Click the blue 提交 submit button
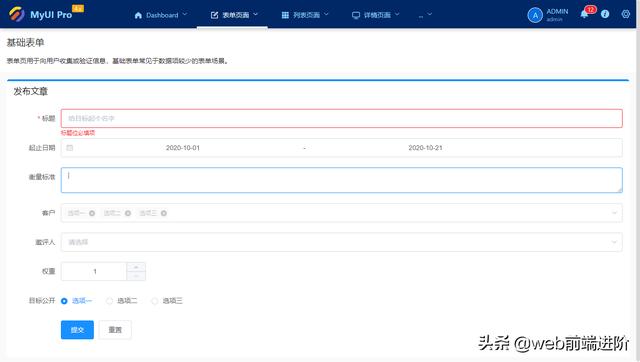The image size is (640, 362). [77, 330]
